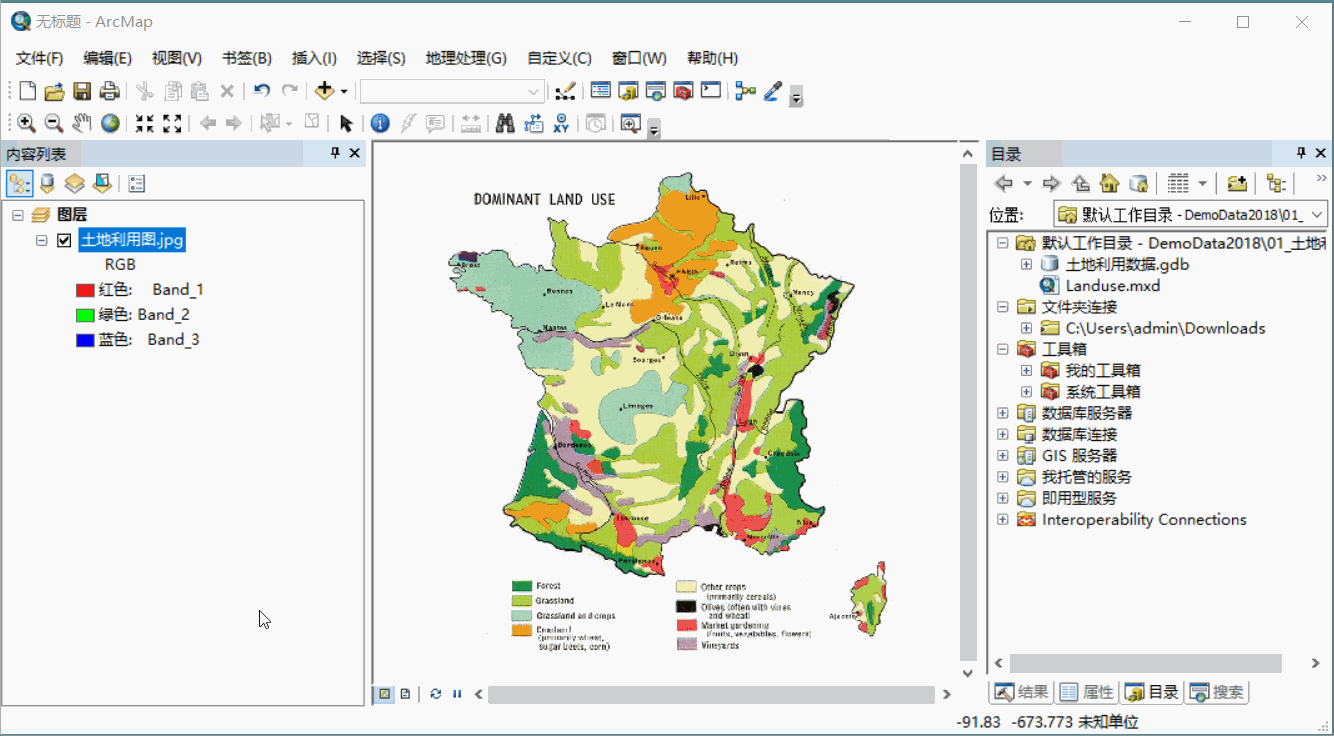1334x736 pixels.
Task: Open the Create Viewer Window tool
Action: (x=630, y=123)
